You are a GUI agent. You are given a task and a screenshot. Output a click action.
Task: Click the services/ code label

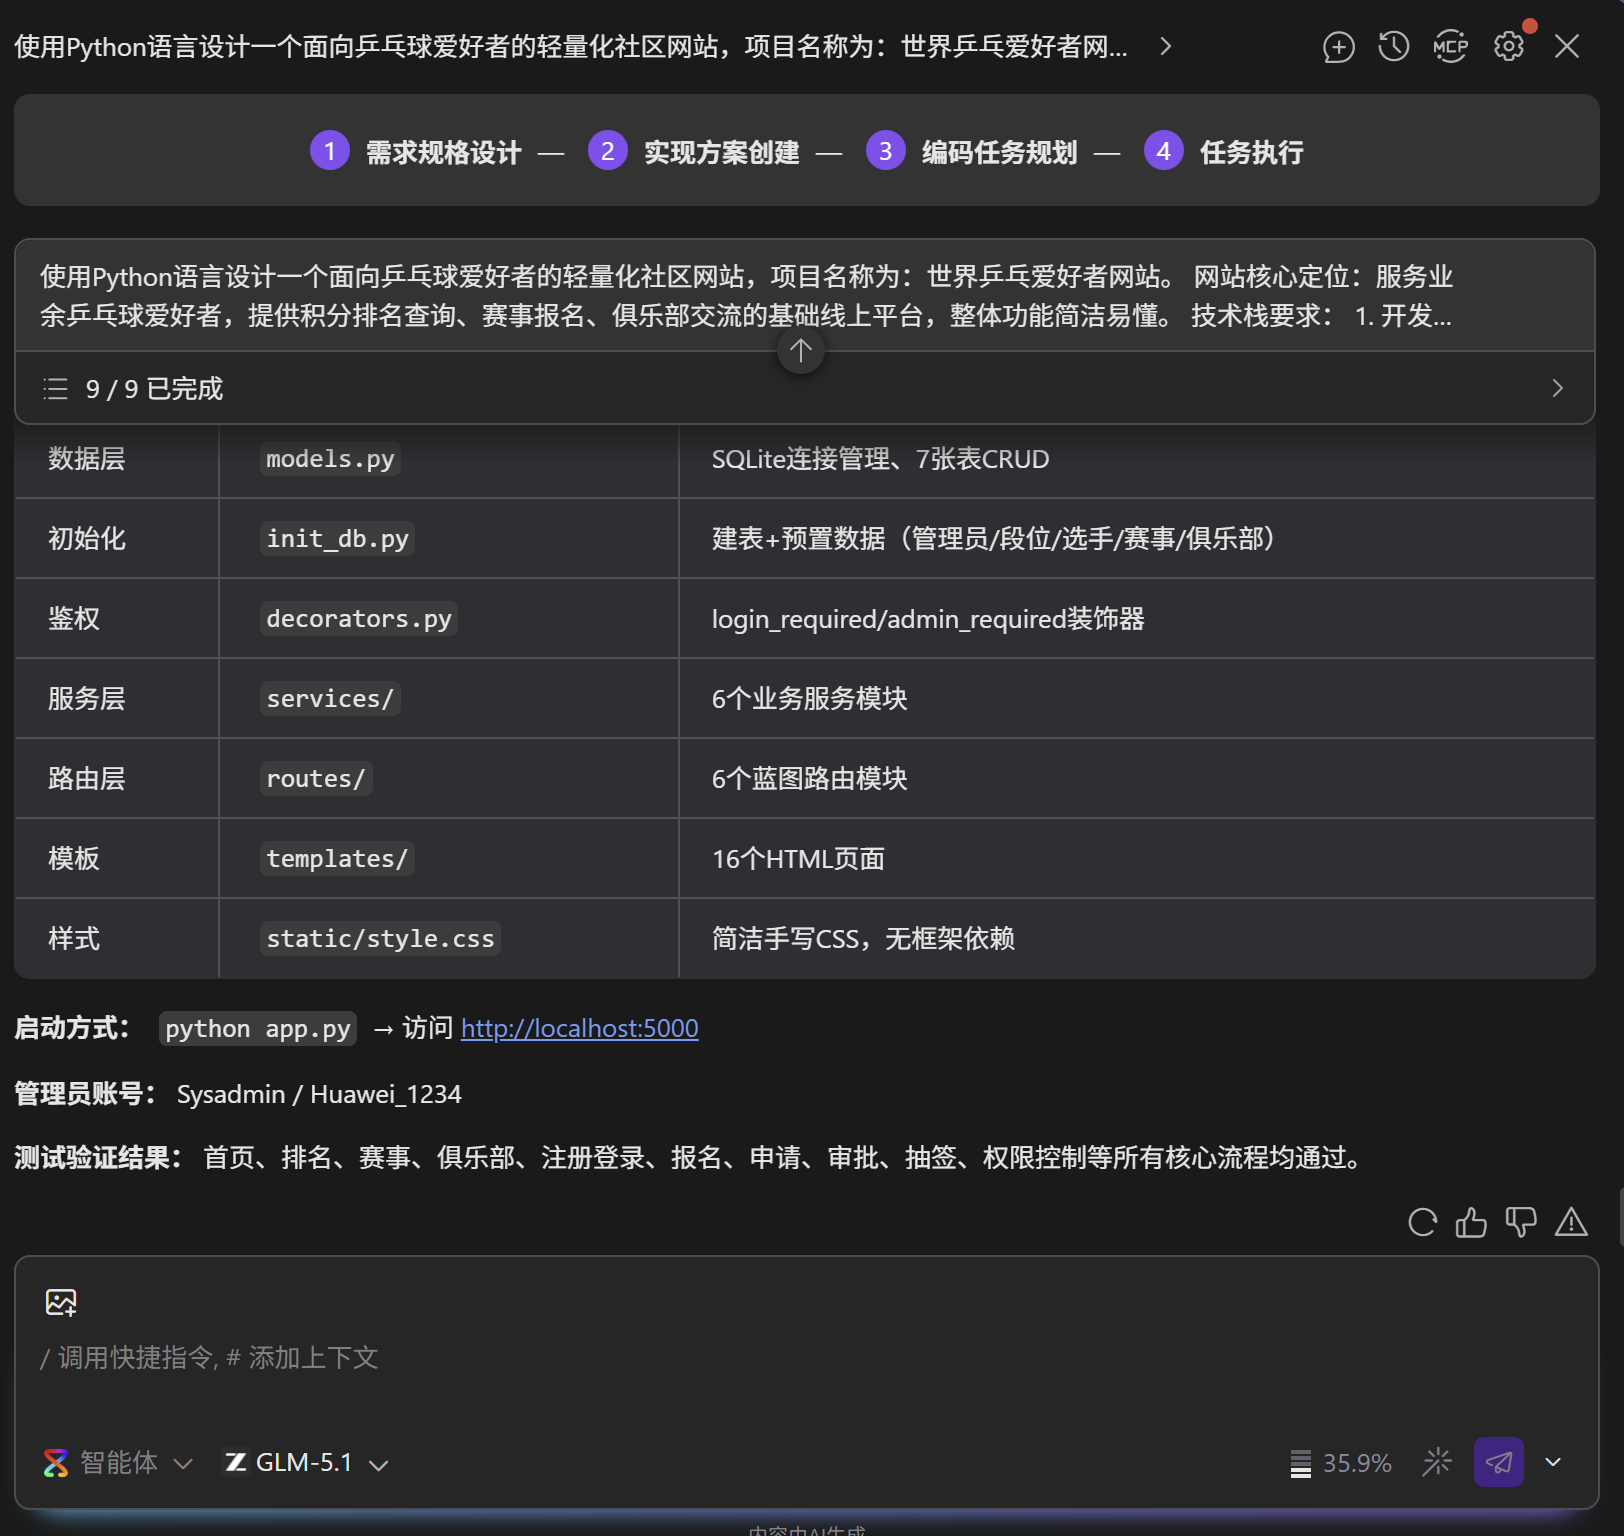pos(330,699)
